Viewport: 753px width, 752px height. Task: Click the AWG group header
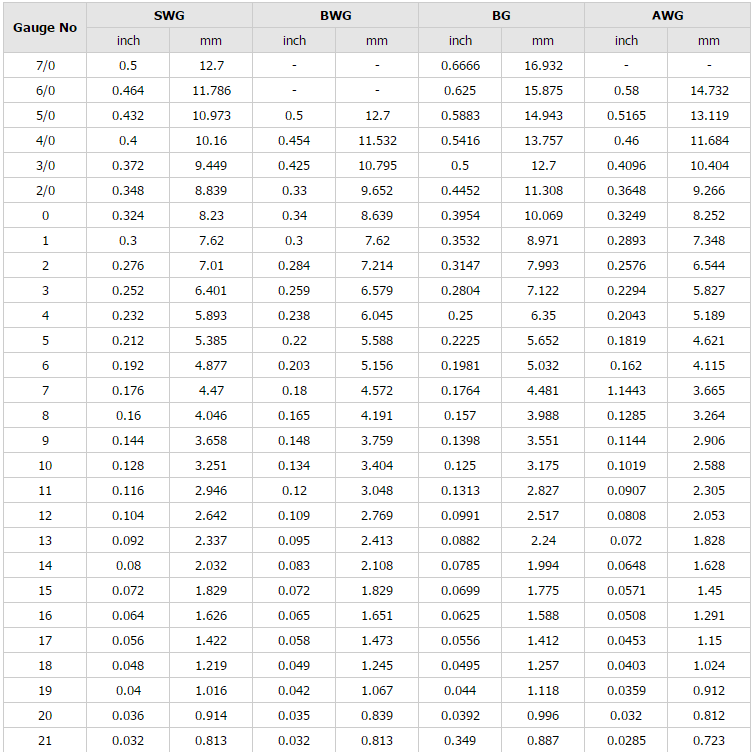pyautogui.click(x=667, y=16)
